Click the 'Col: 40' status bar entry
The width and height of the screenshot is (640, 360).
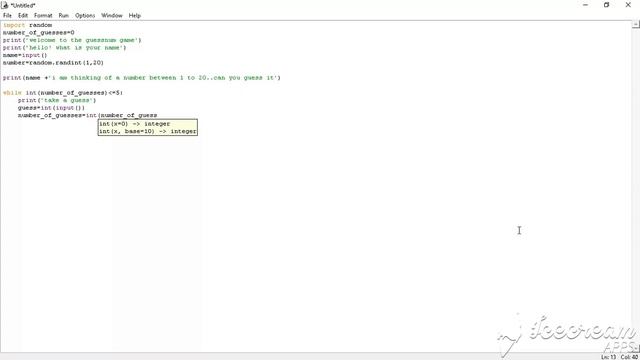(x=629, y=357)
